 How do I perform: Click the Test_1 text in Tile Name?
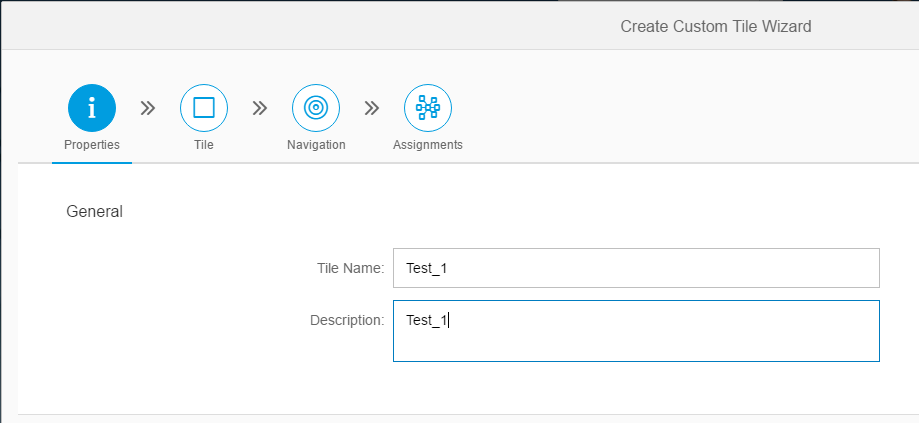point(427,268)
